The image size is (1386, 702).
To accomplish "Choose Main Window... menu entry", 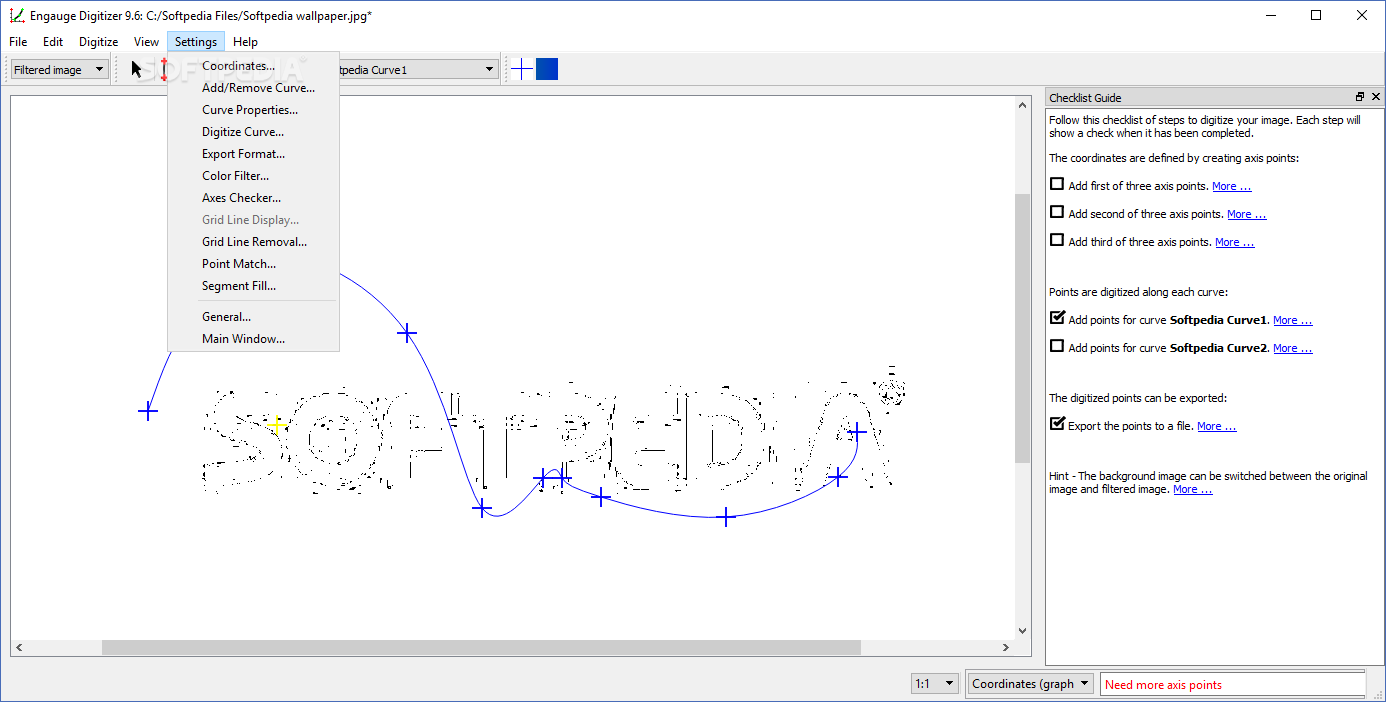I will [x=254, y=339].
